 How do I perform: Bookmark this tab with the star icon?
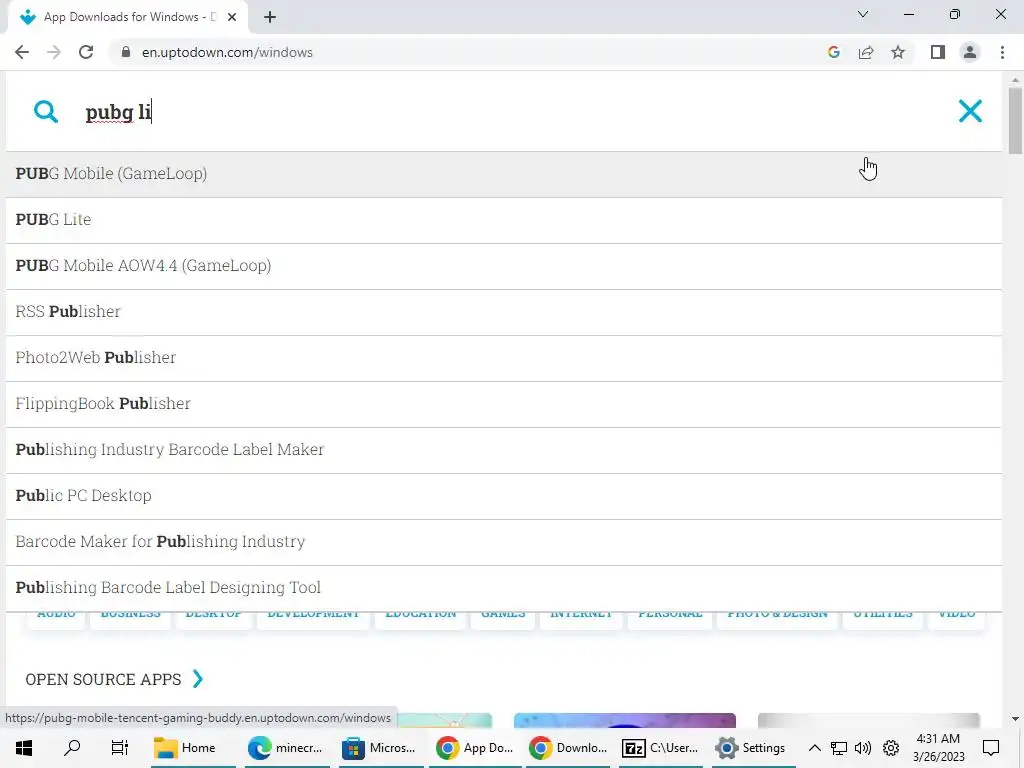[x=898, y=52]
